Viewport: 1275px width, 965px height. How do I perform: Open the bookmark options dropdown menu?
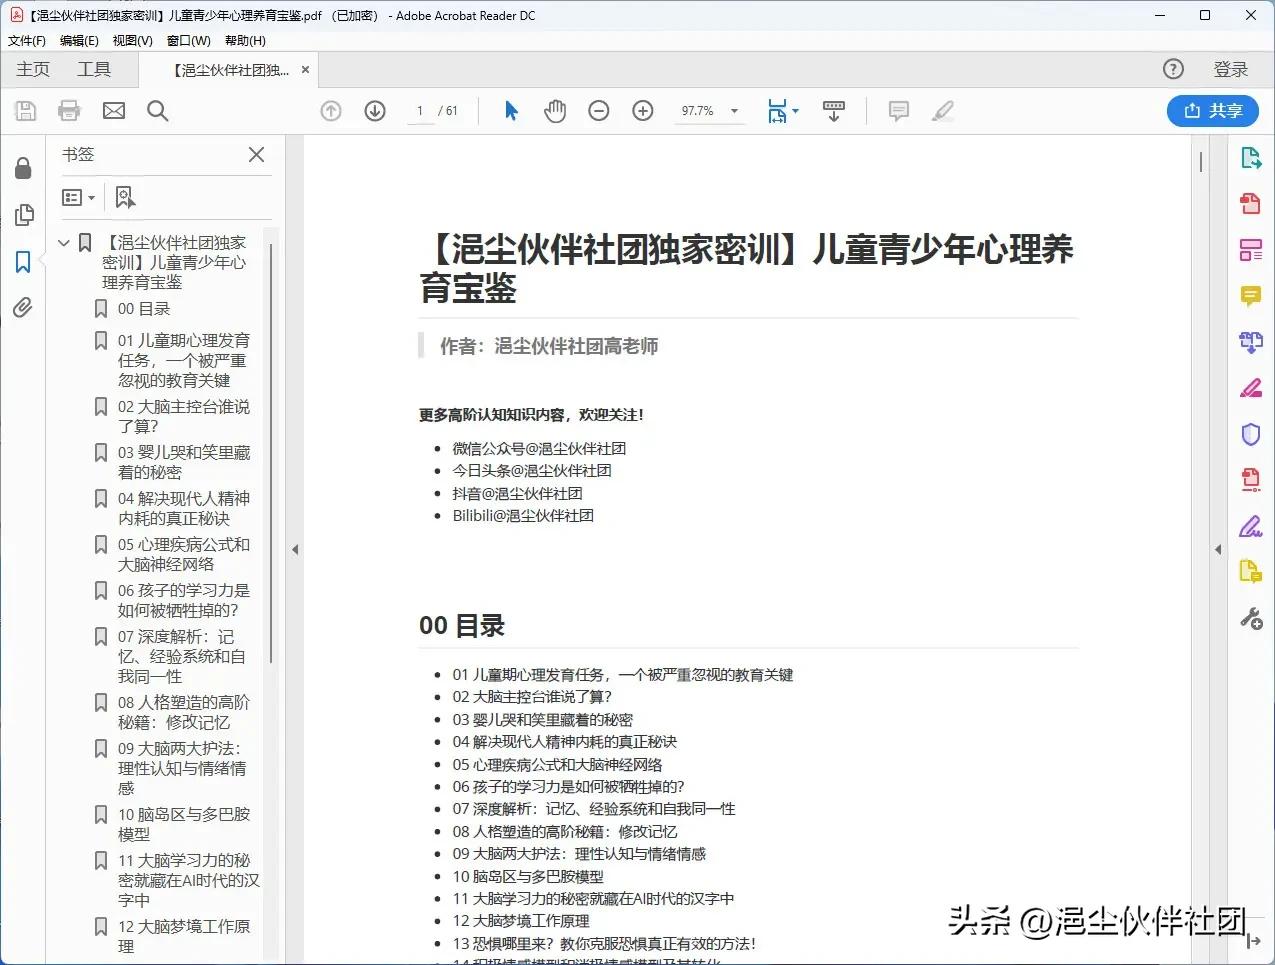[x=79, y=198]
